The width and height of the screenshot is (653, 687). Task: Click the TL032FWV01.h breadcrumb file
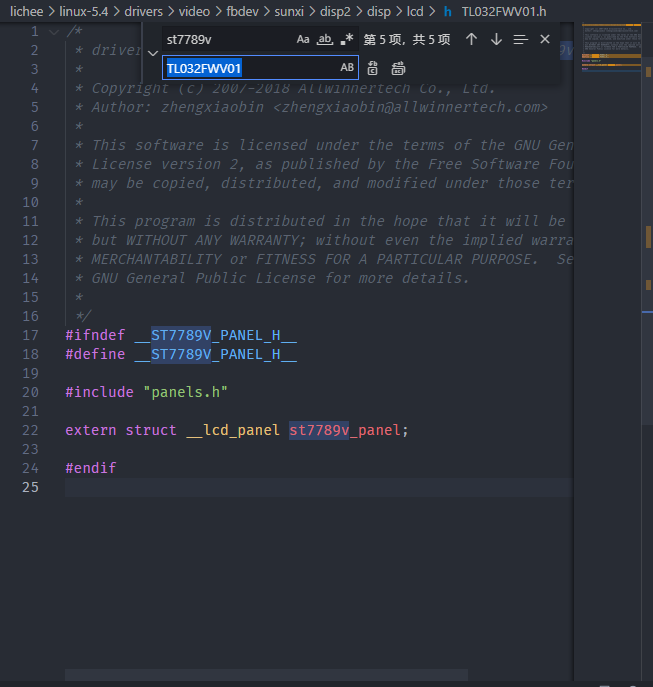[x=503, y=11]
